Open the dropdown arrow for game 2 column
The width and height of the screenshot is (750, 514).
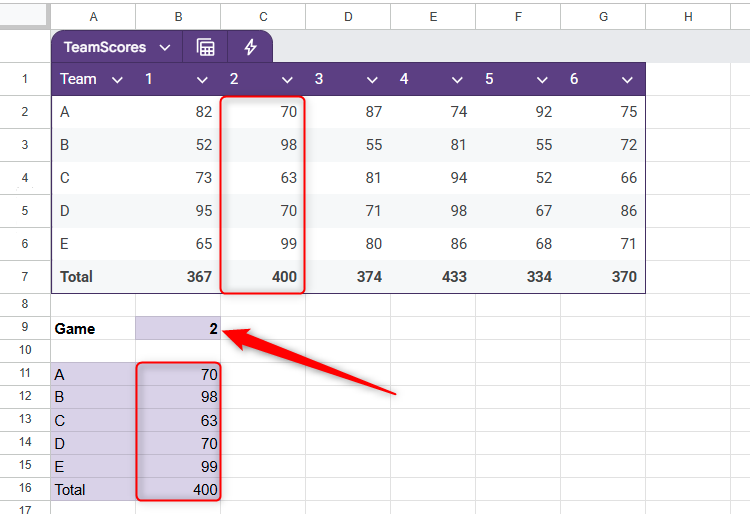point(288,79)
